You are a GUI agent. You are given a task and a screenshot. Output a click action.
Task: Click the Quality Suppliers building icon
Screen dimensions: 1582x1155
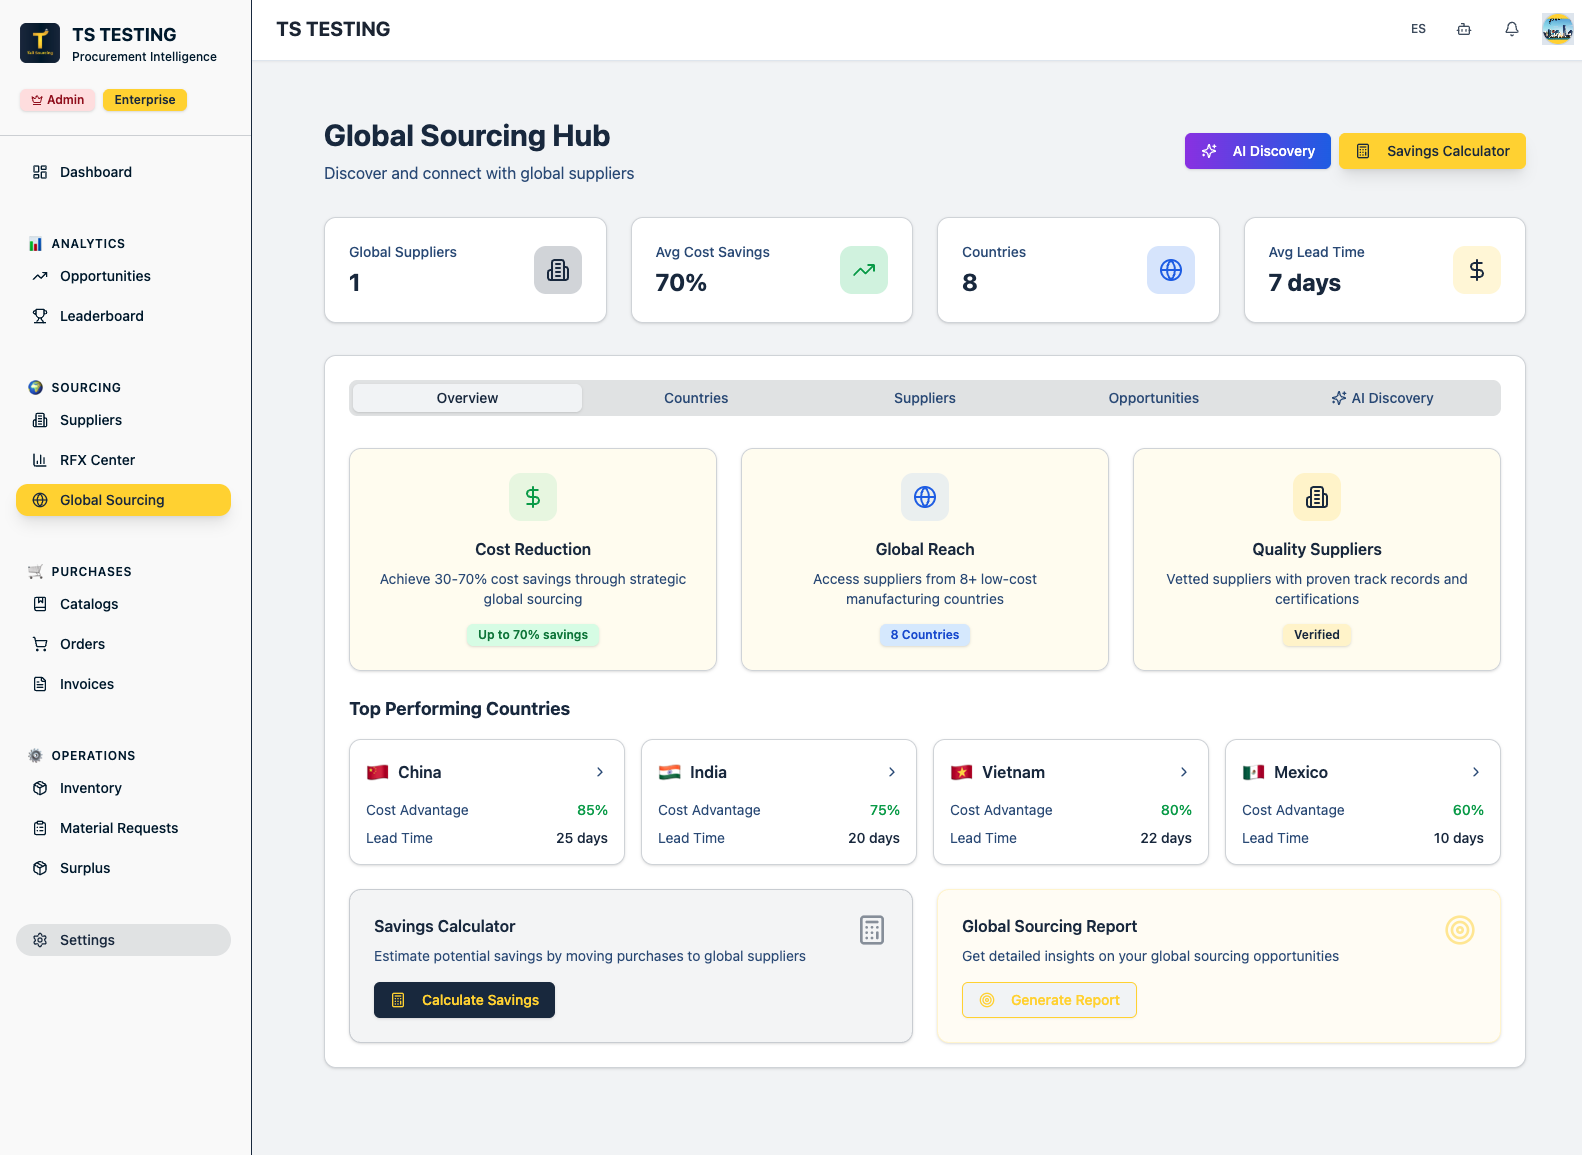(1317, 497)
